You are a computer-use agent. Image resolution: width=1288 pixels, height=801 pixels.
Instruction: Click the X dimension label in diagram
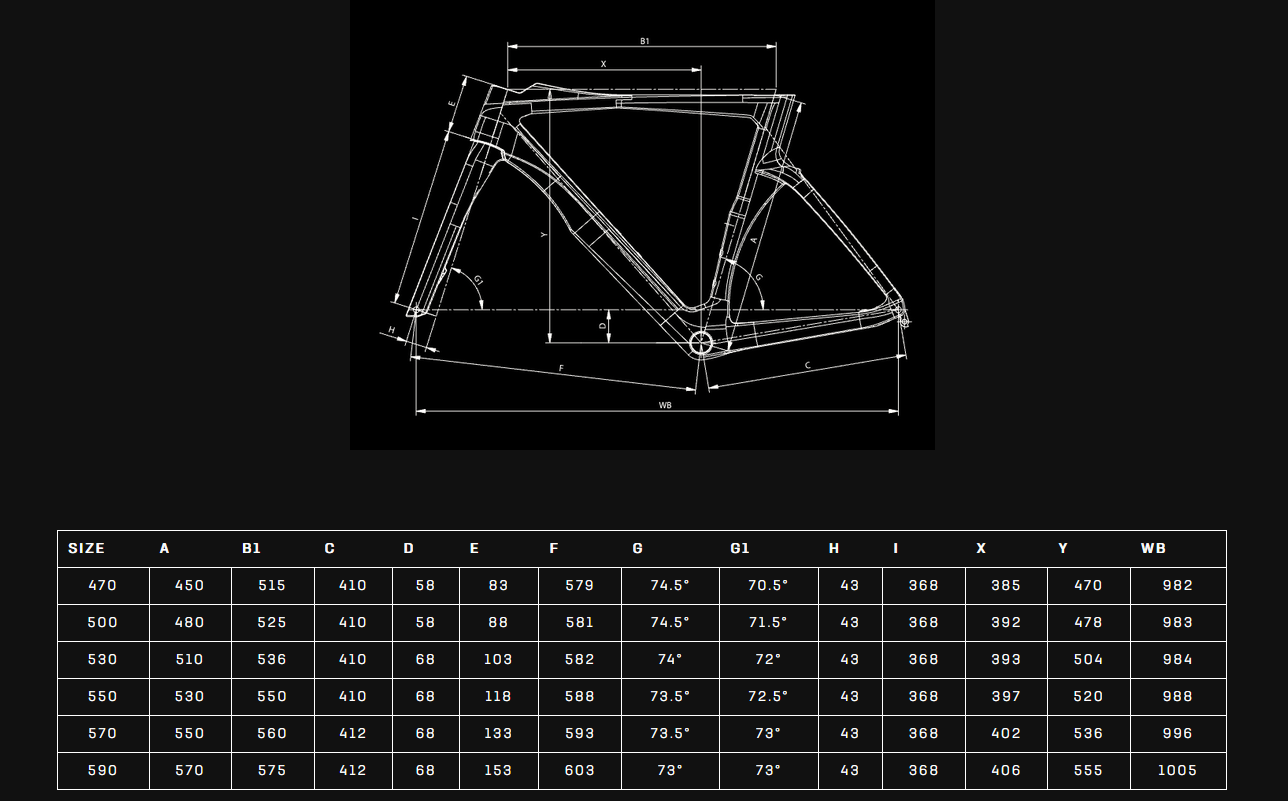[603, 64]
